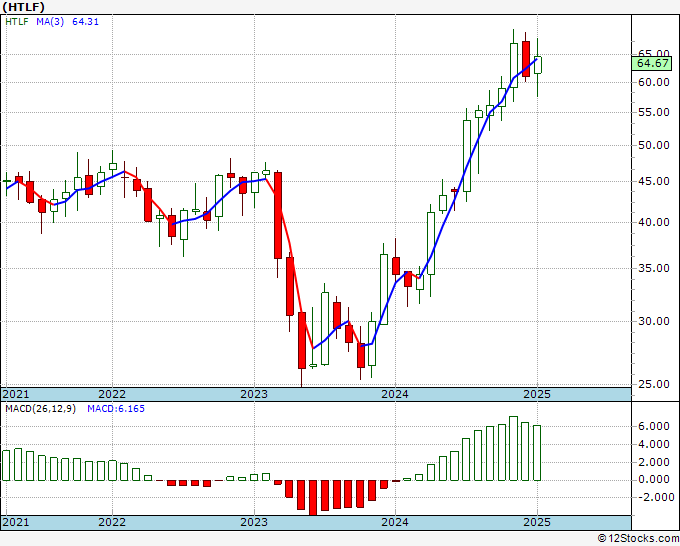680x546 pixels.
Task: Click the 35.00 price axis label
Action: 654,268
